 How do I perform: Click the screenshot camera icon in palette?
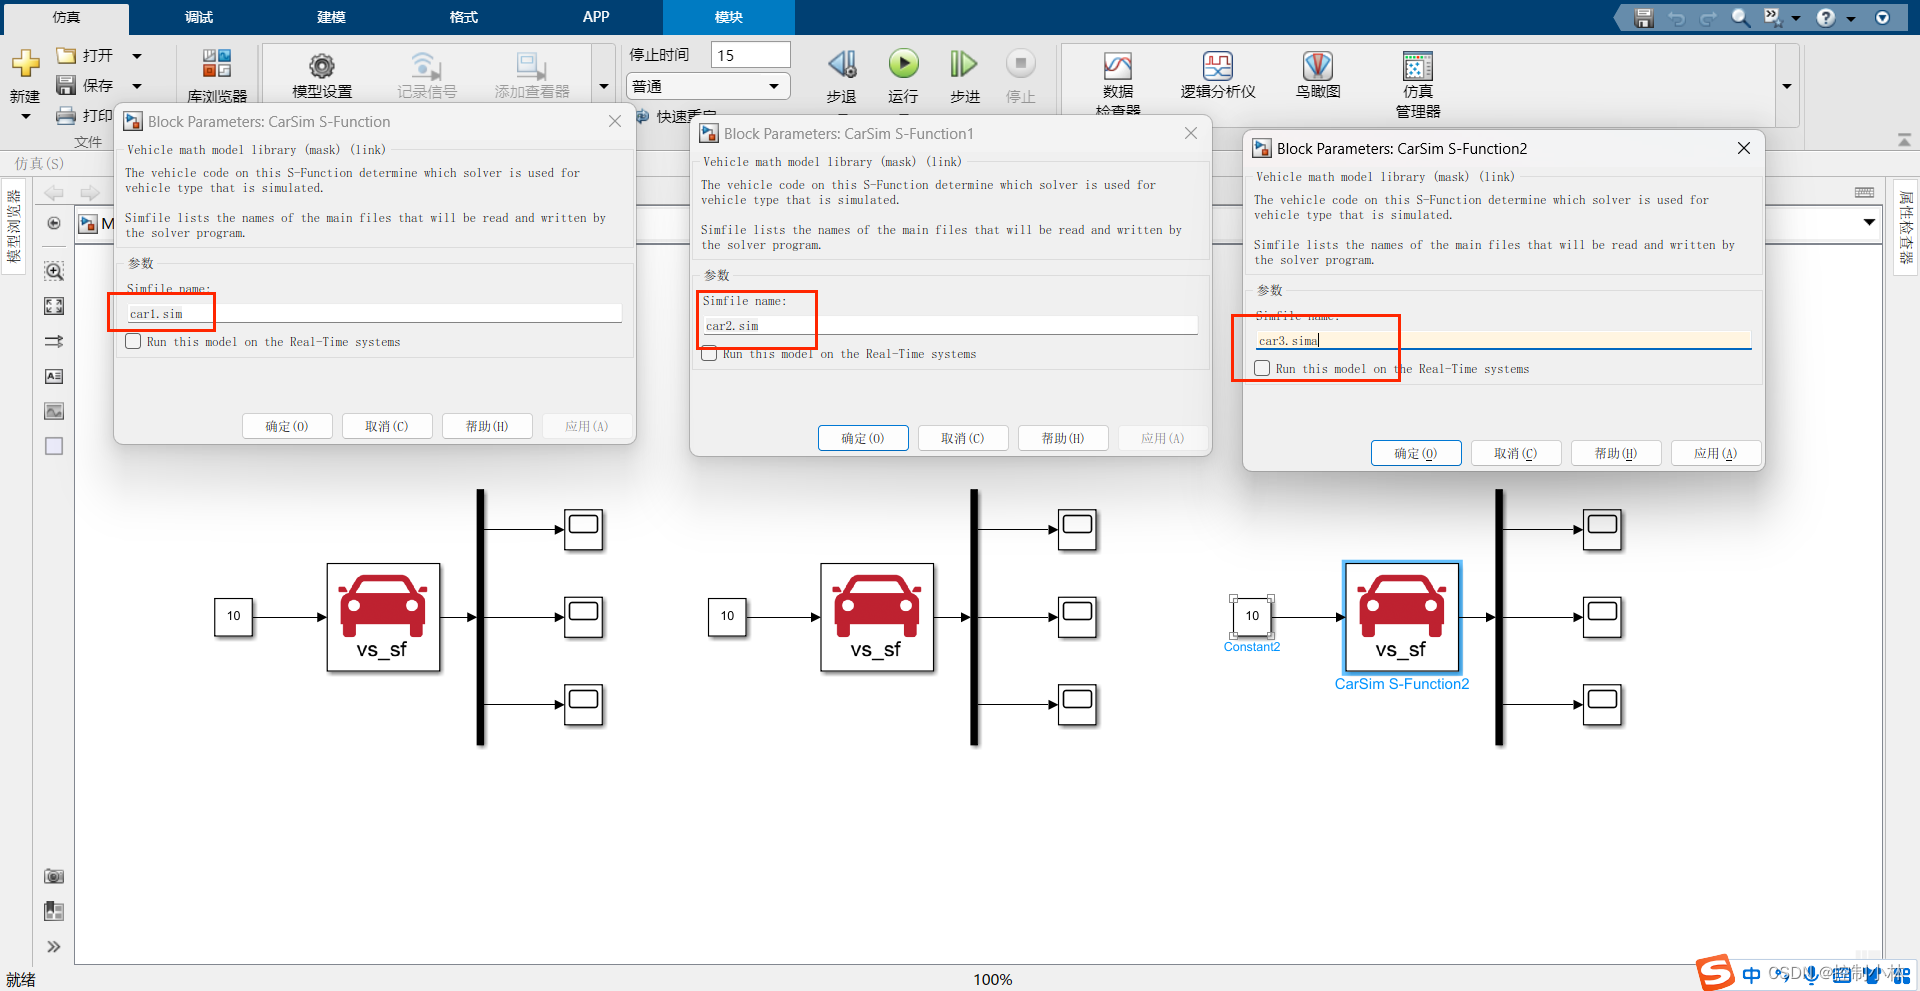(54, 876)
